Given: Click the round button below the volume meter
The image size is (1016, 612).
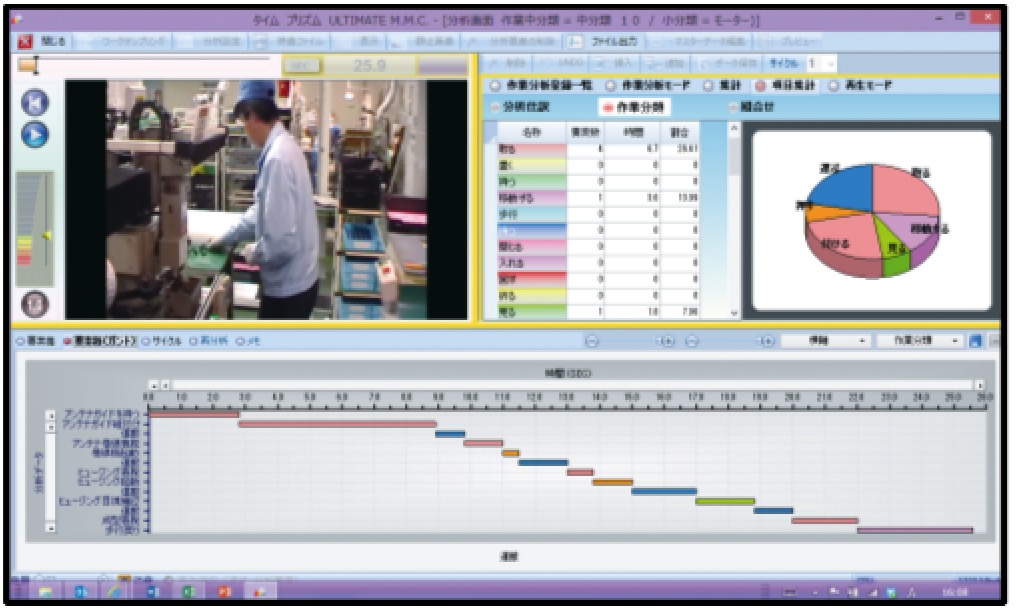Looking at the screenshot, I should [x=35, y=304].
